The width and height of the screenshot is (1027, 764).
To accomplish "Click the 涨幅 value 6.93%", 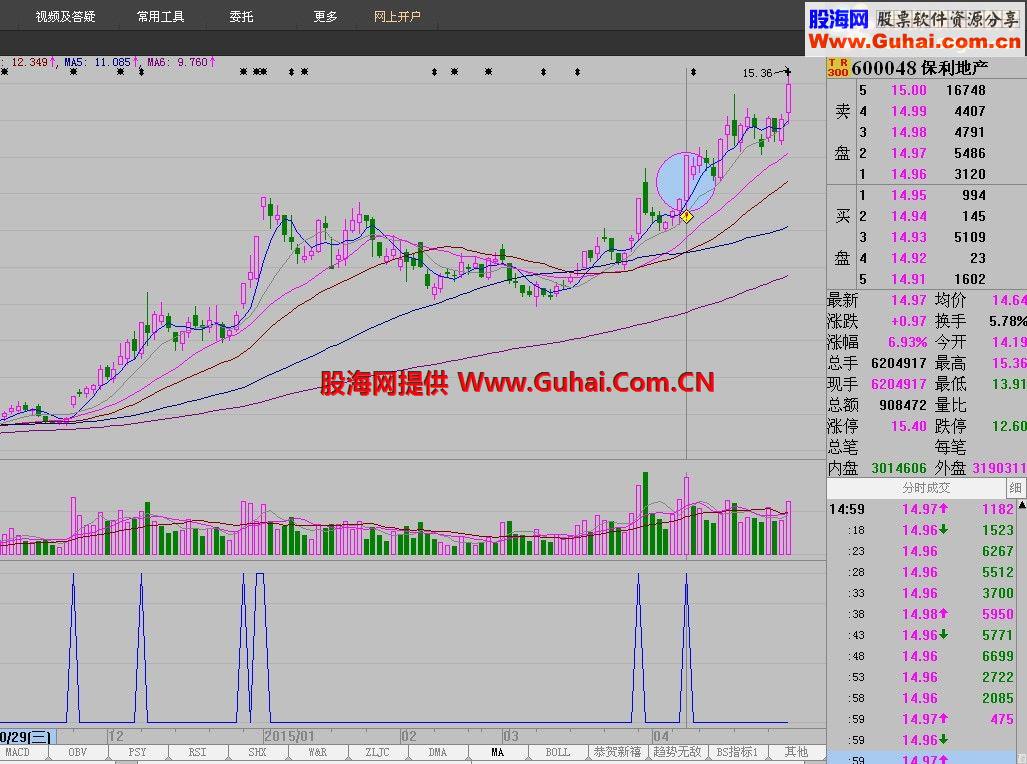I will point(907,342).
